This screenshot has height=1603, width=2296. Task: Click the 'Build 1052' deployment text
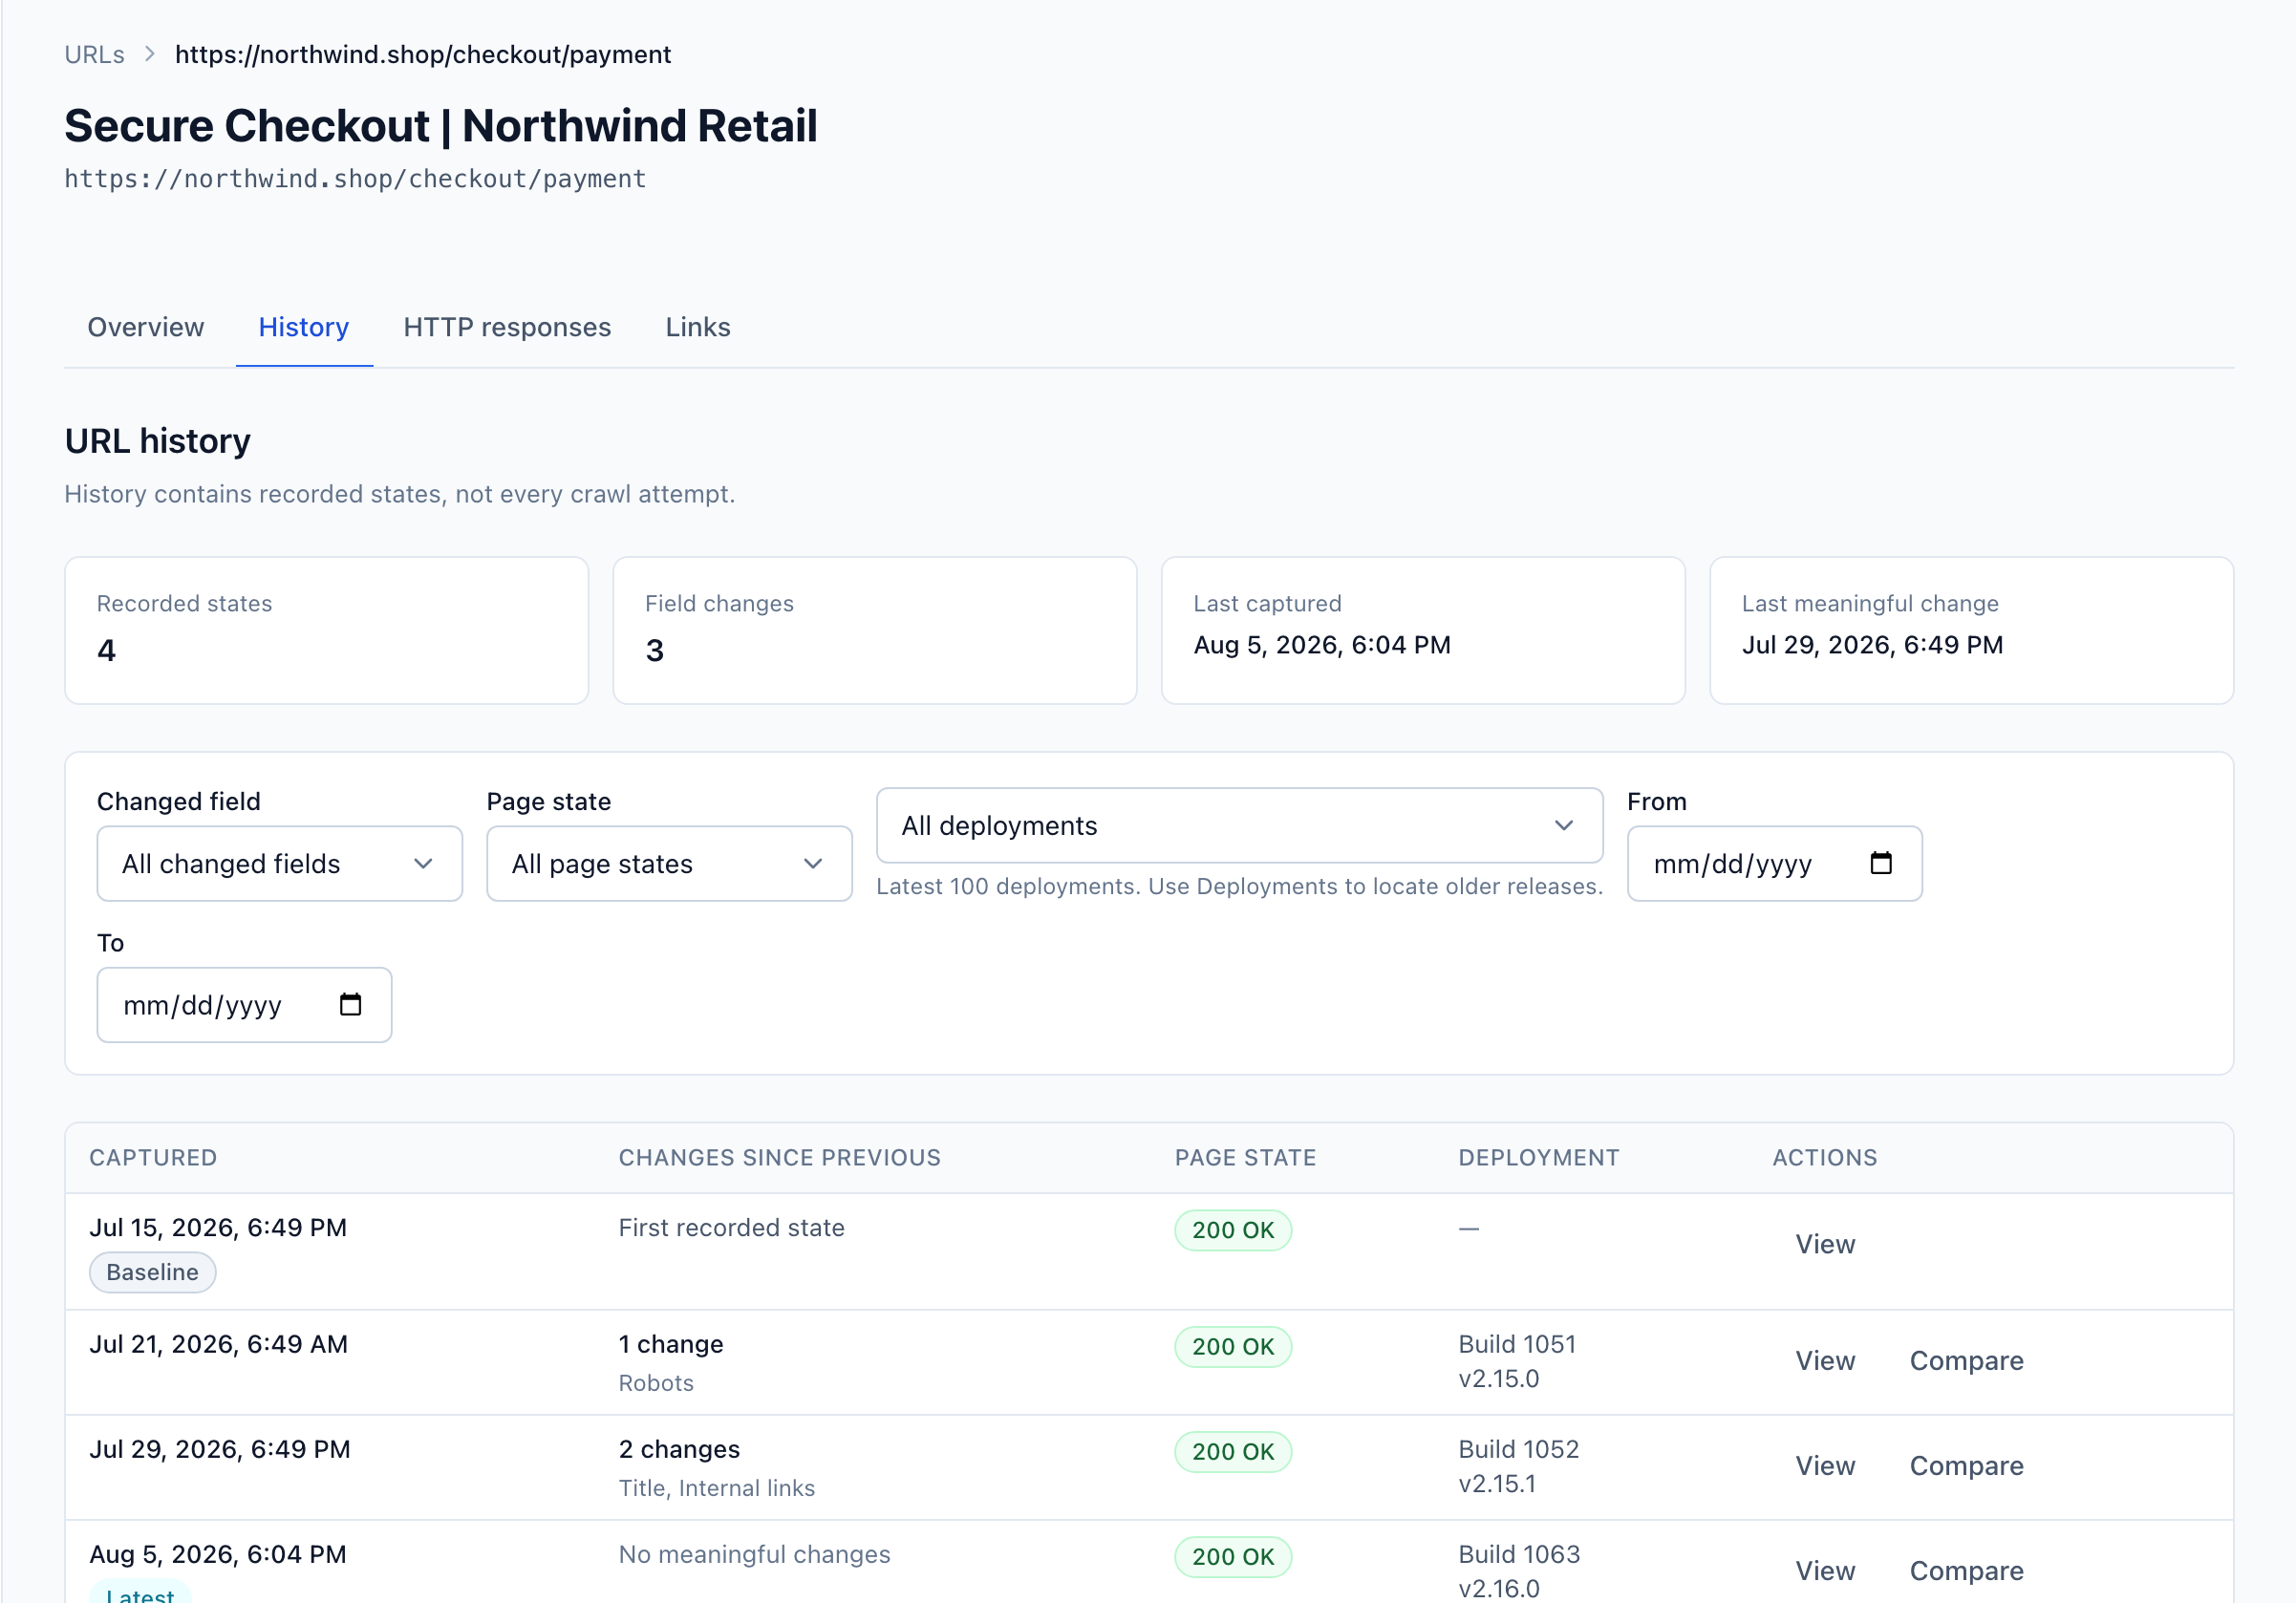pos(1518,1448)
